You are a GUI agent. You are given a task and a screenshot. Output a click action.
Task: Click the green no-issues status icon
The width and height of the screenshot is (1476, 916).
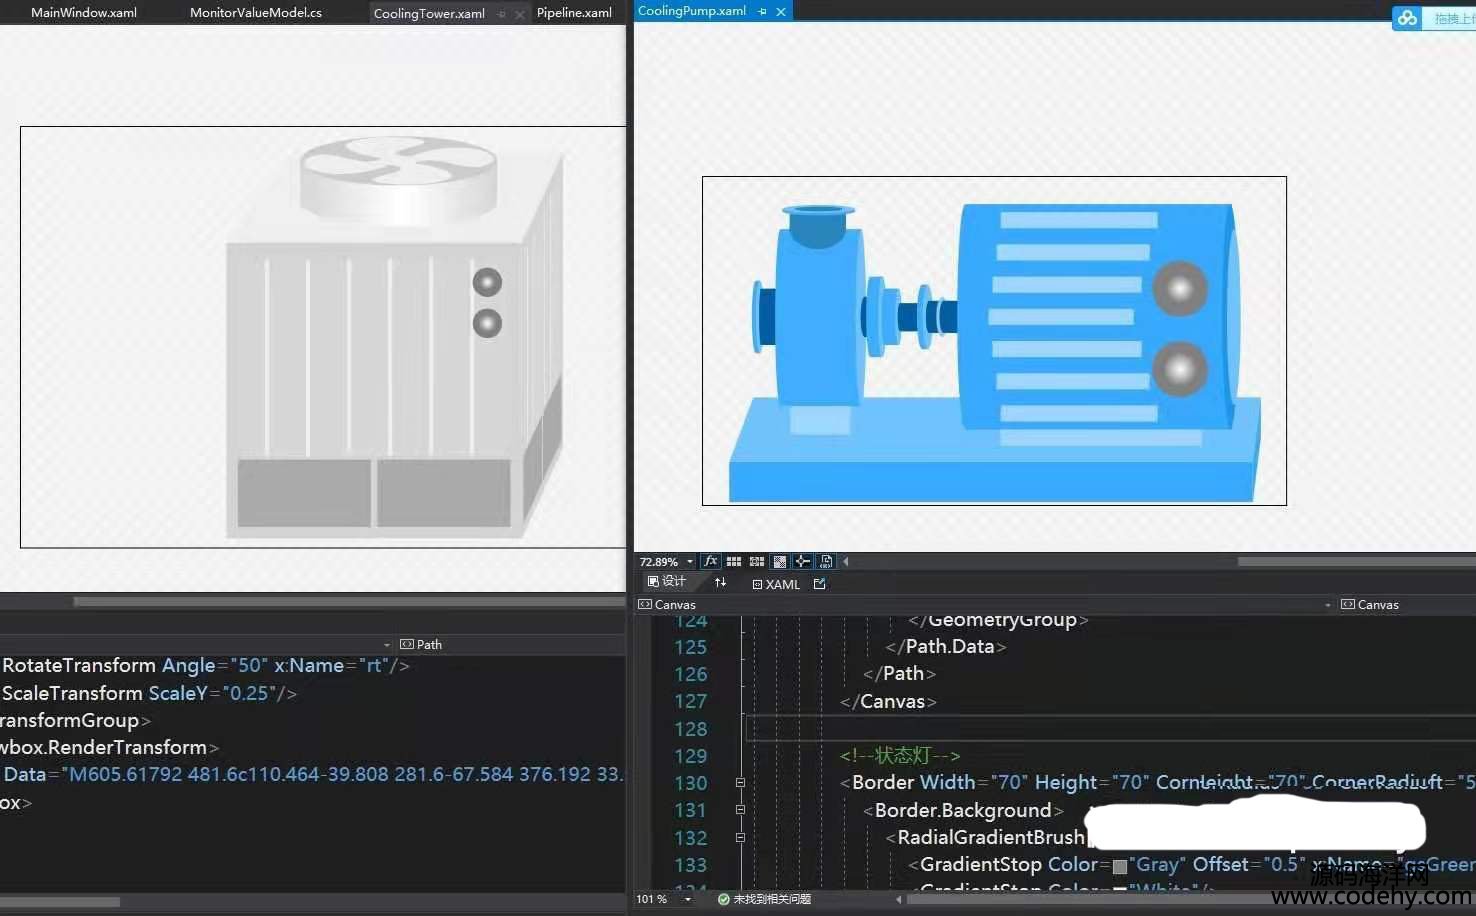click(723, 899)
